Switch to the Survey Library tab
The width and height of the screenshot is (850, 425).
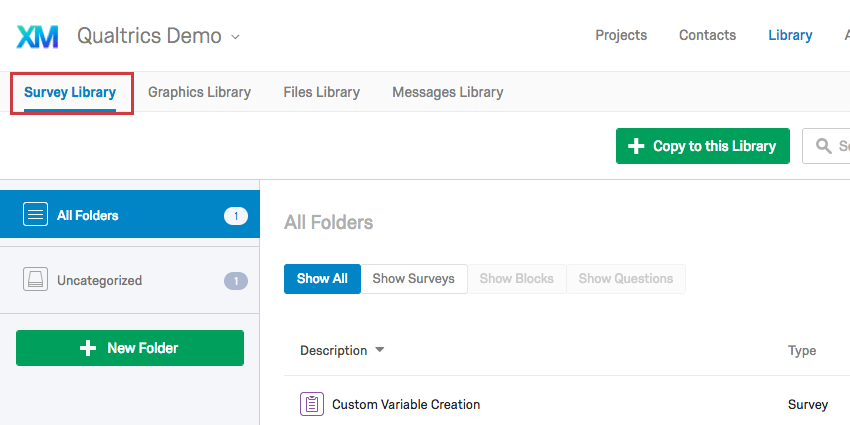pyautogui.click(x=70, y=92)
